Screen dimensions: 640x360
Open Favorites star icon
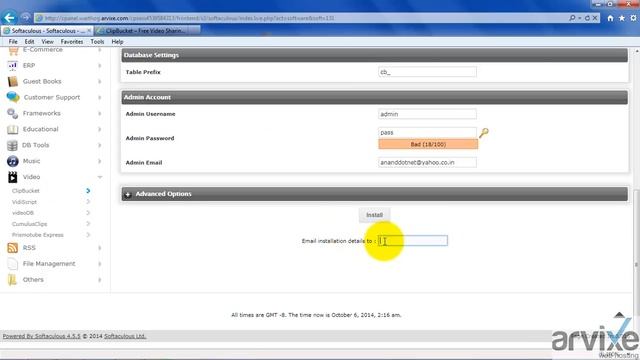coord(622,18)
